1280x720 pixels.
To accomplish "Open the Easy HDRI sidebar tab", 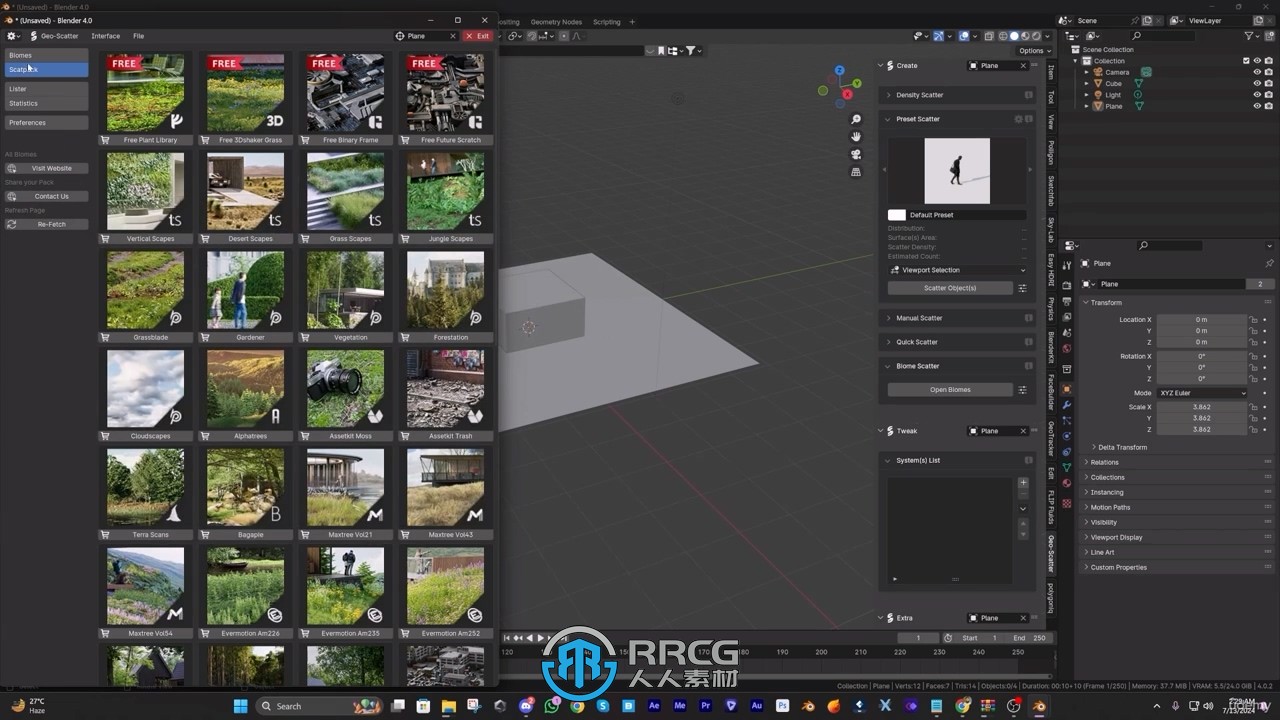I will (x=1051, y=269).
